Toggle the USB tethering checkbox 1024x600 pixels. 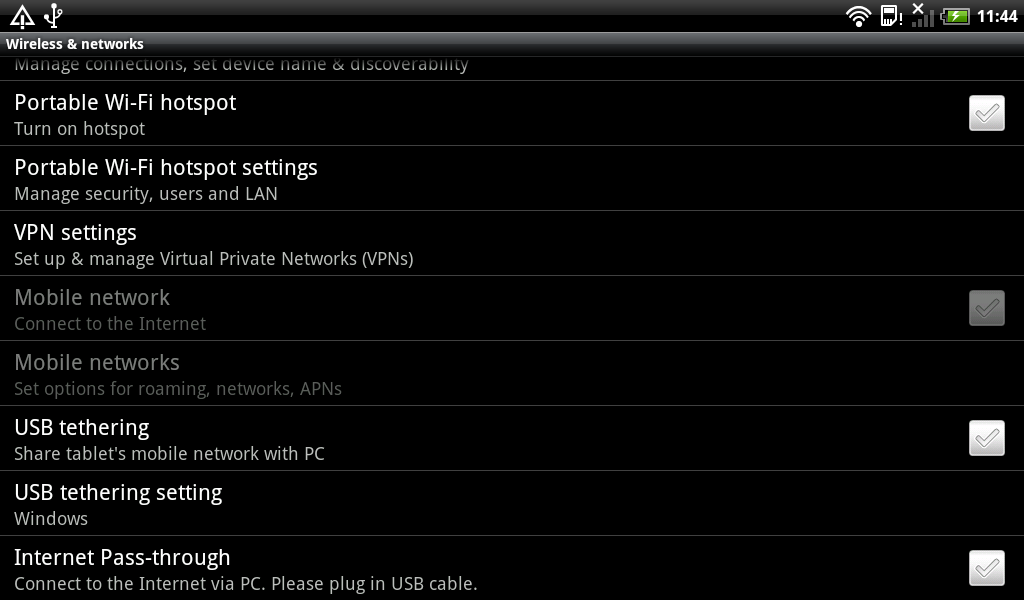point(986,438)
